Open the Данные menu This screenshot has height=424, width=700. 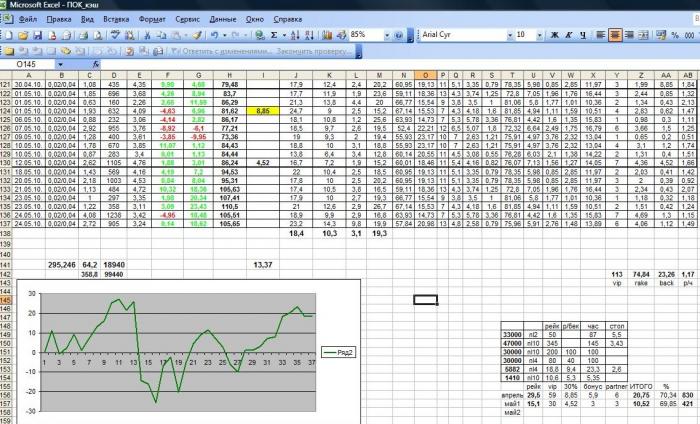[223, 19]
